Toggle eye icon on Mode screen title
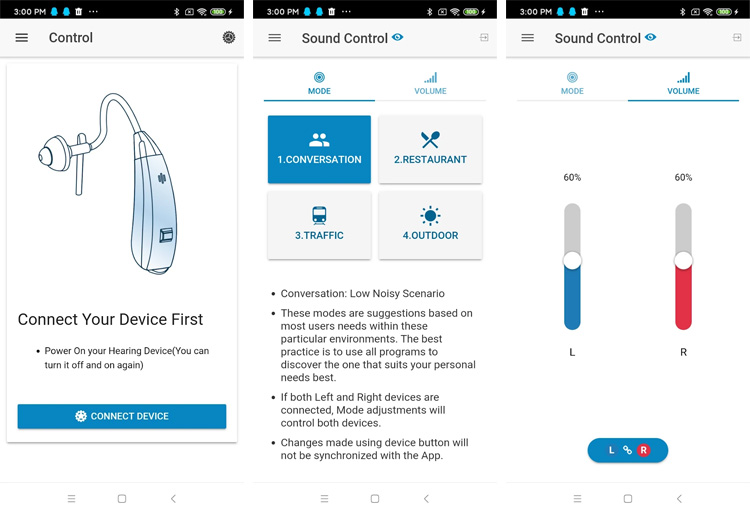This screenshot has width=750, height=515. click(x=397, y=37)
